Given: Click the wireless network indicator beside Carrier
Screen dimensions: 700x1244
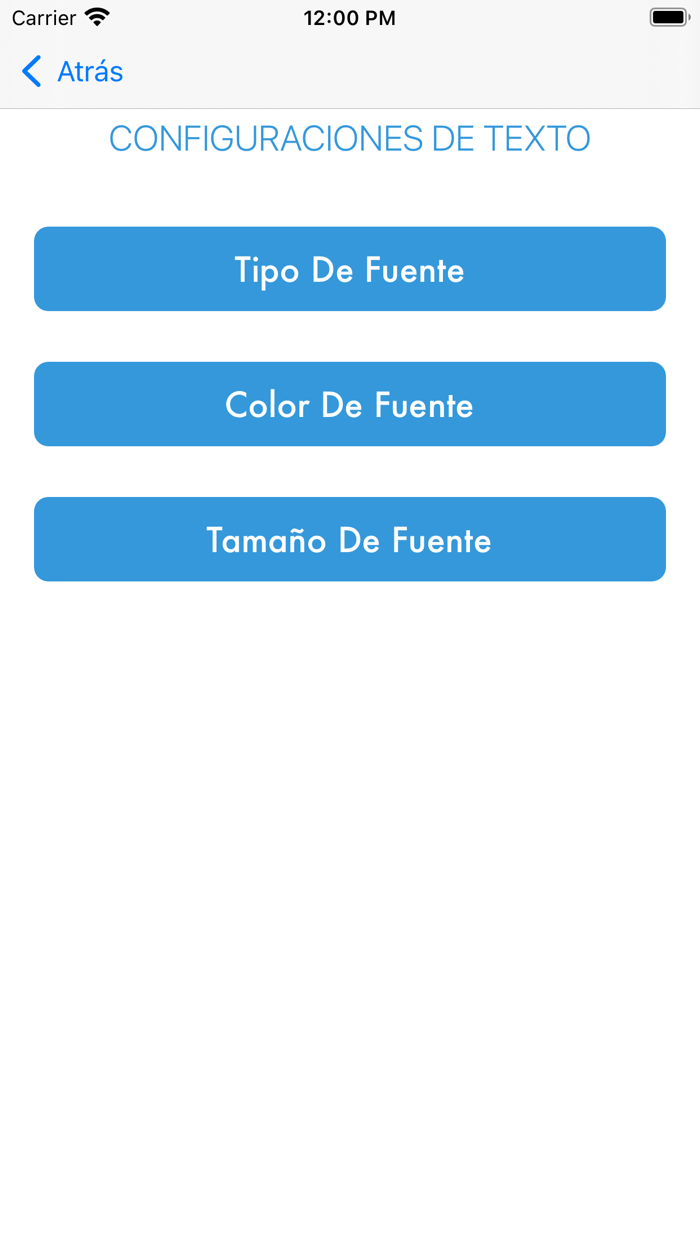Looking at the screenshot, I should [97, 17].
